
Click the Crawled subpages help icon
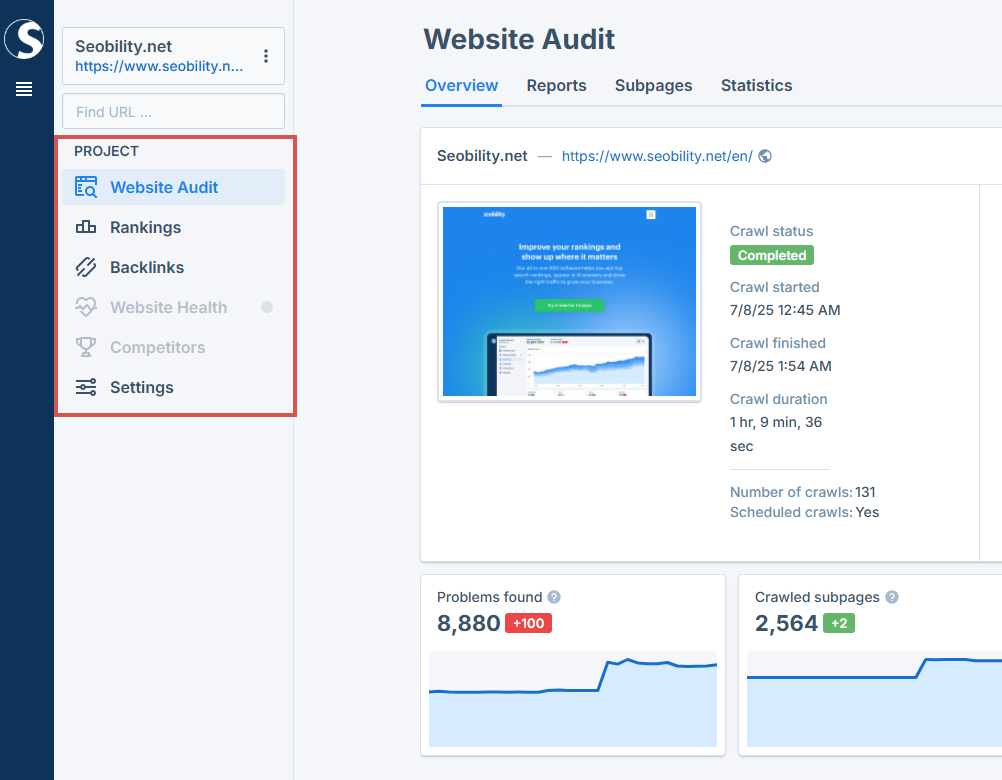pos(892,597)
